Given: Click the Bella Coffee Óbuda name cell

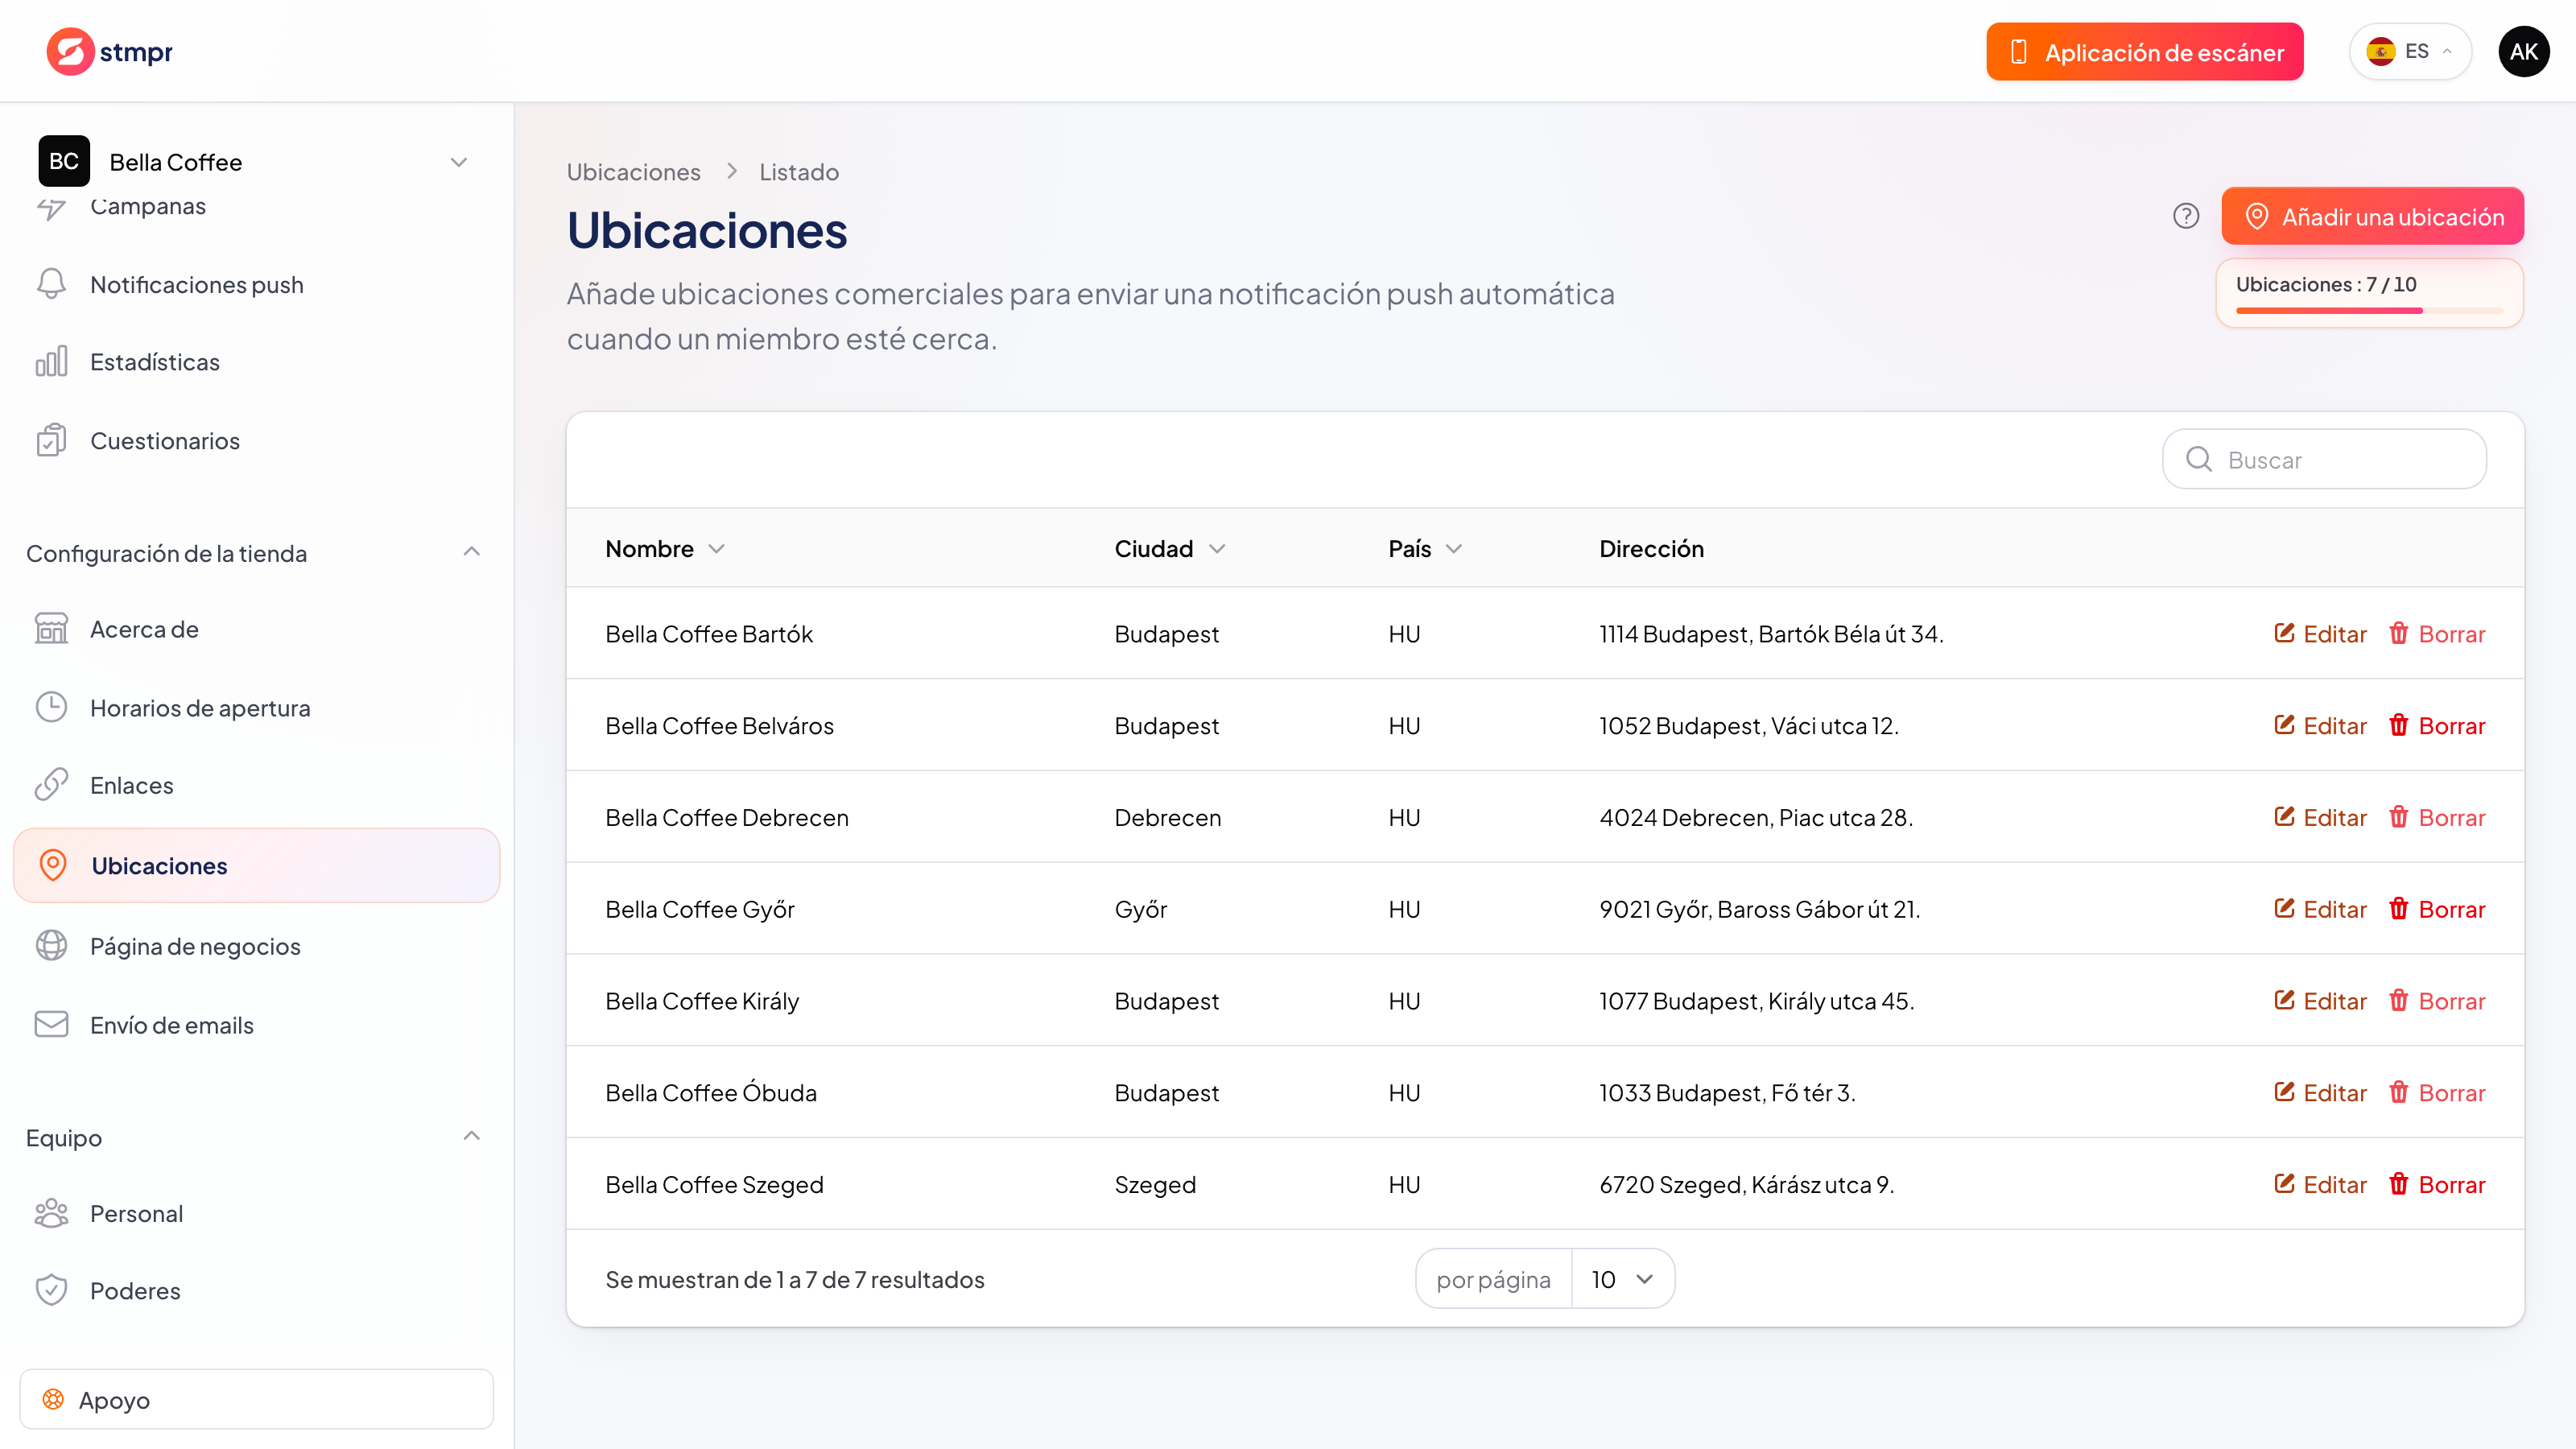Looking at the screenshot, I should coord(710,1092).
